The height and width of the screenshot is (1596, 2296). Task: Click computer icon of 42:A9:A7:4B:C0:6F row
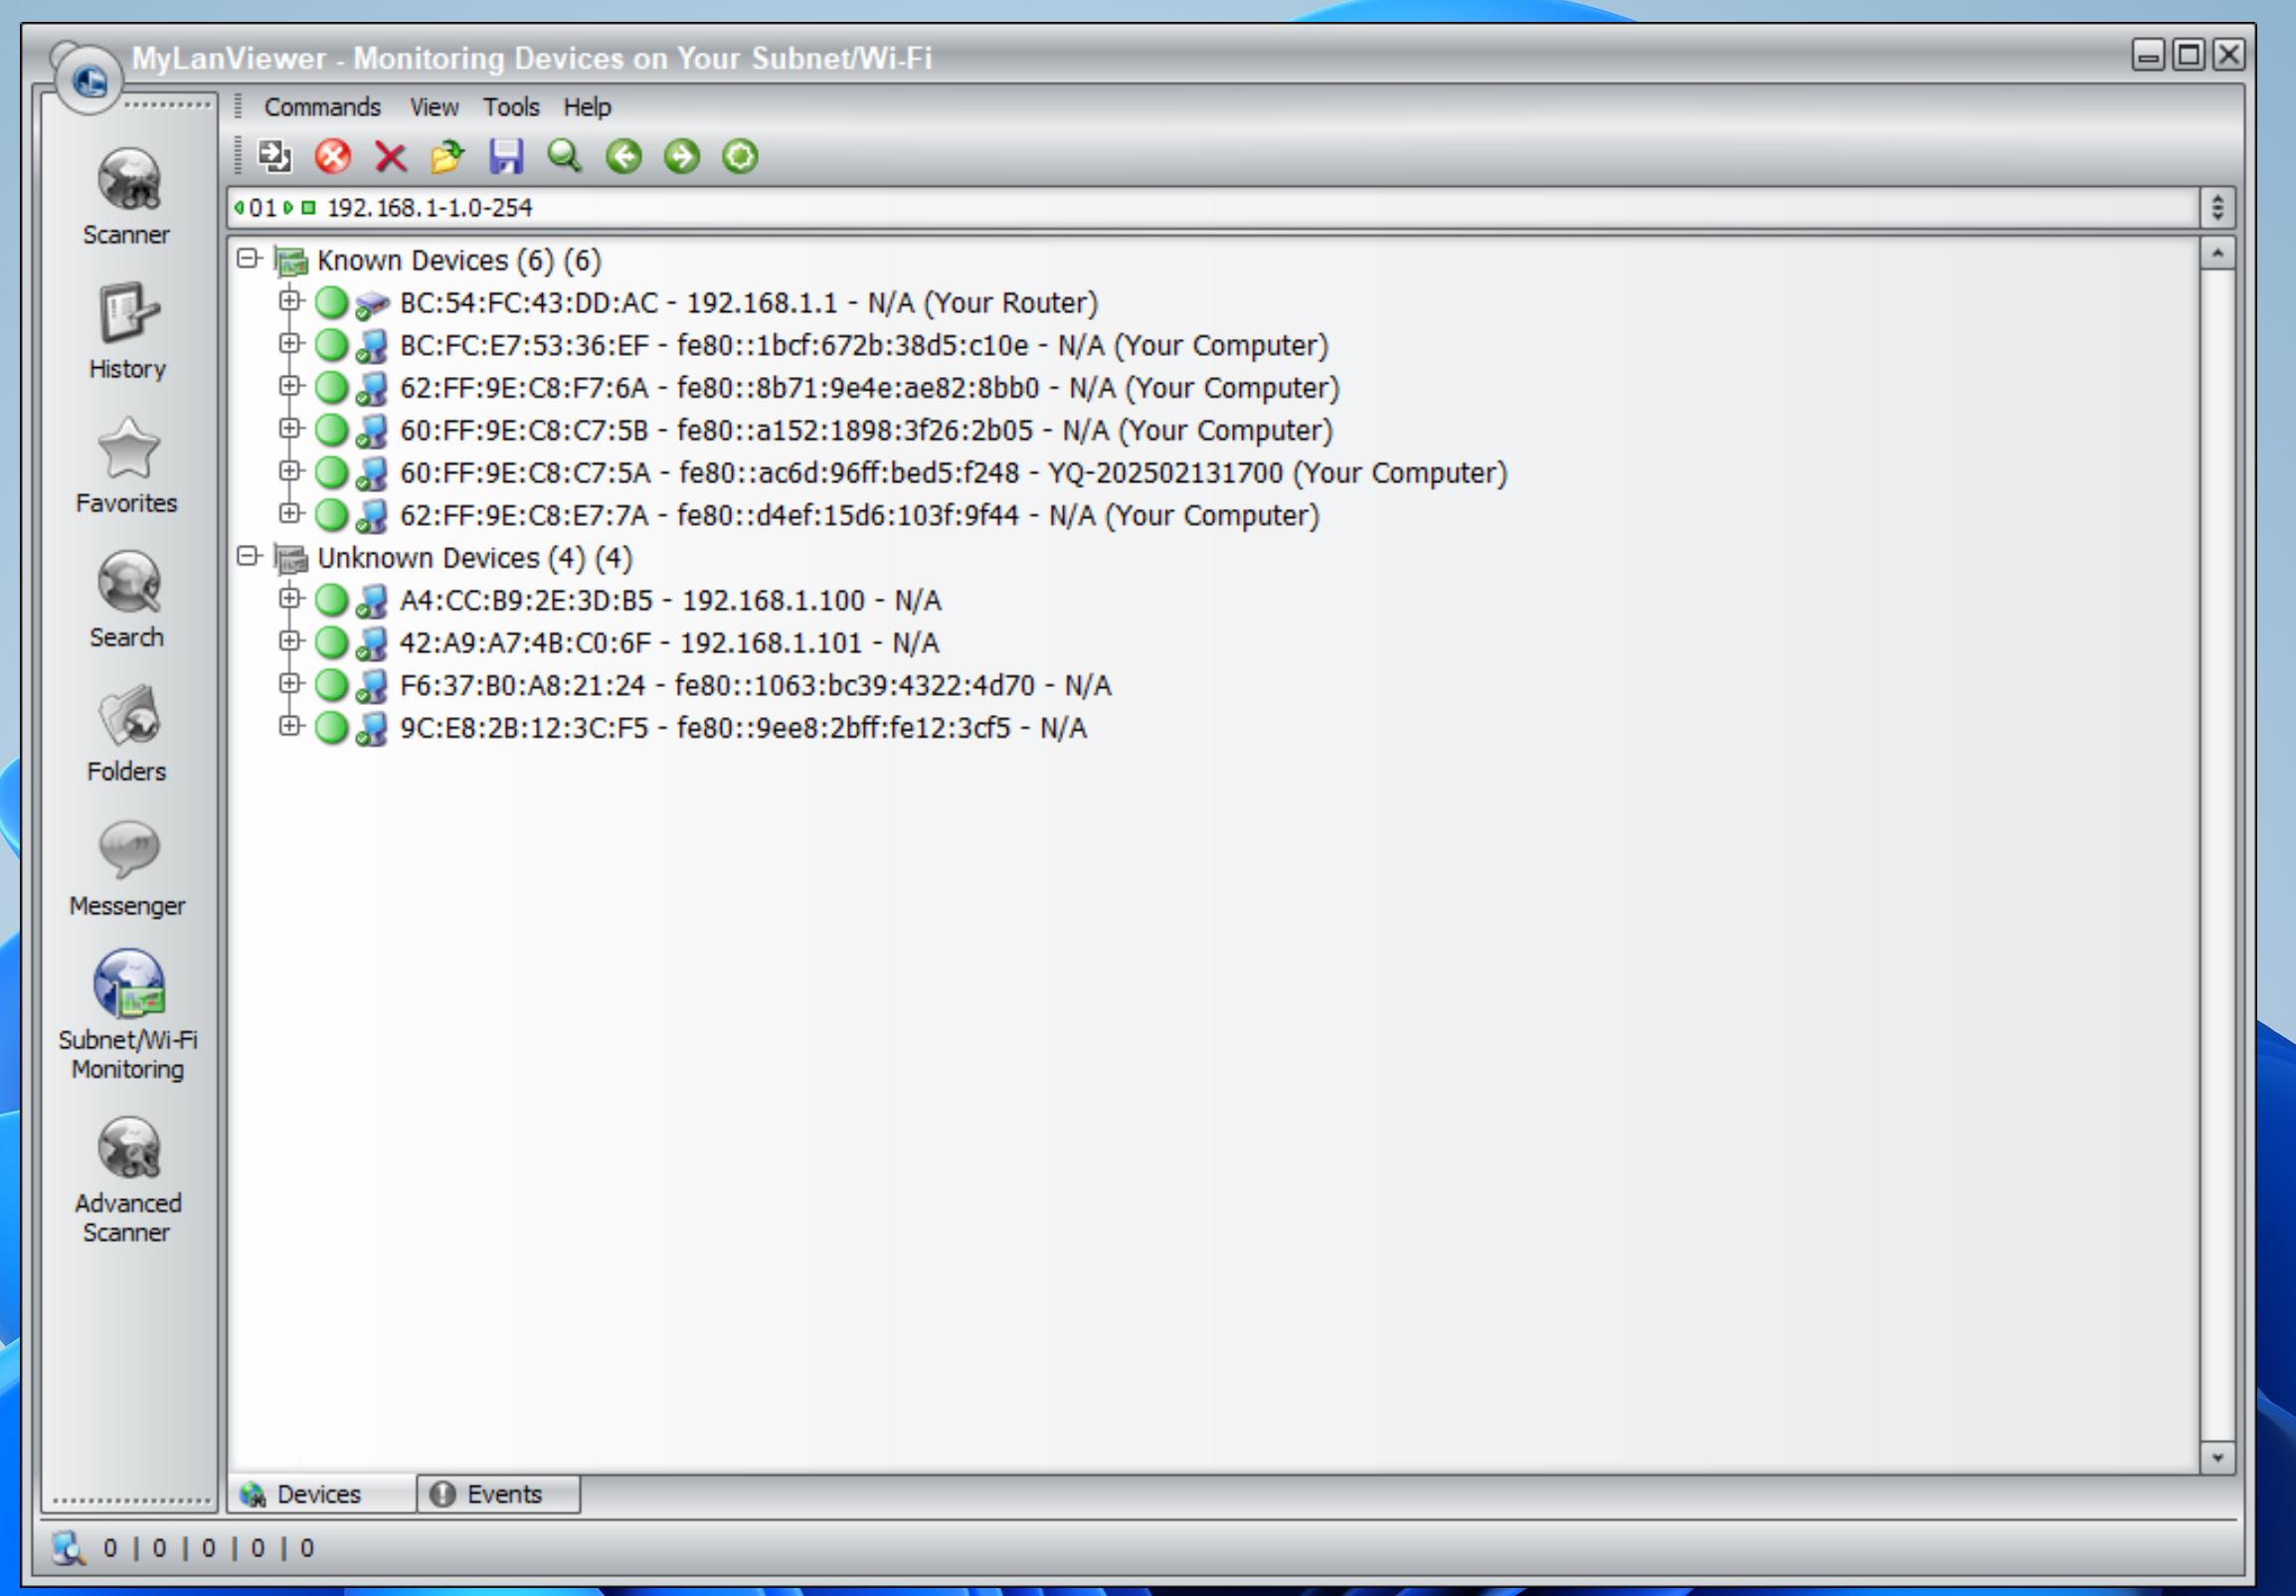(x=372, y=643)
